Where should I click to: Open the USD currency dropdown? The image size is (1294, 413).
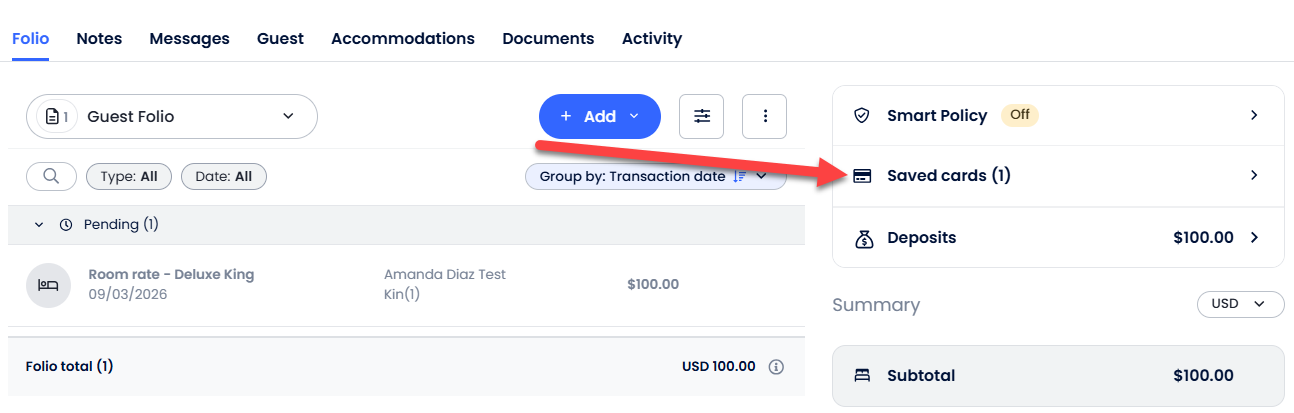[x=1240, y=304]
